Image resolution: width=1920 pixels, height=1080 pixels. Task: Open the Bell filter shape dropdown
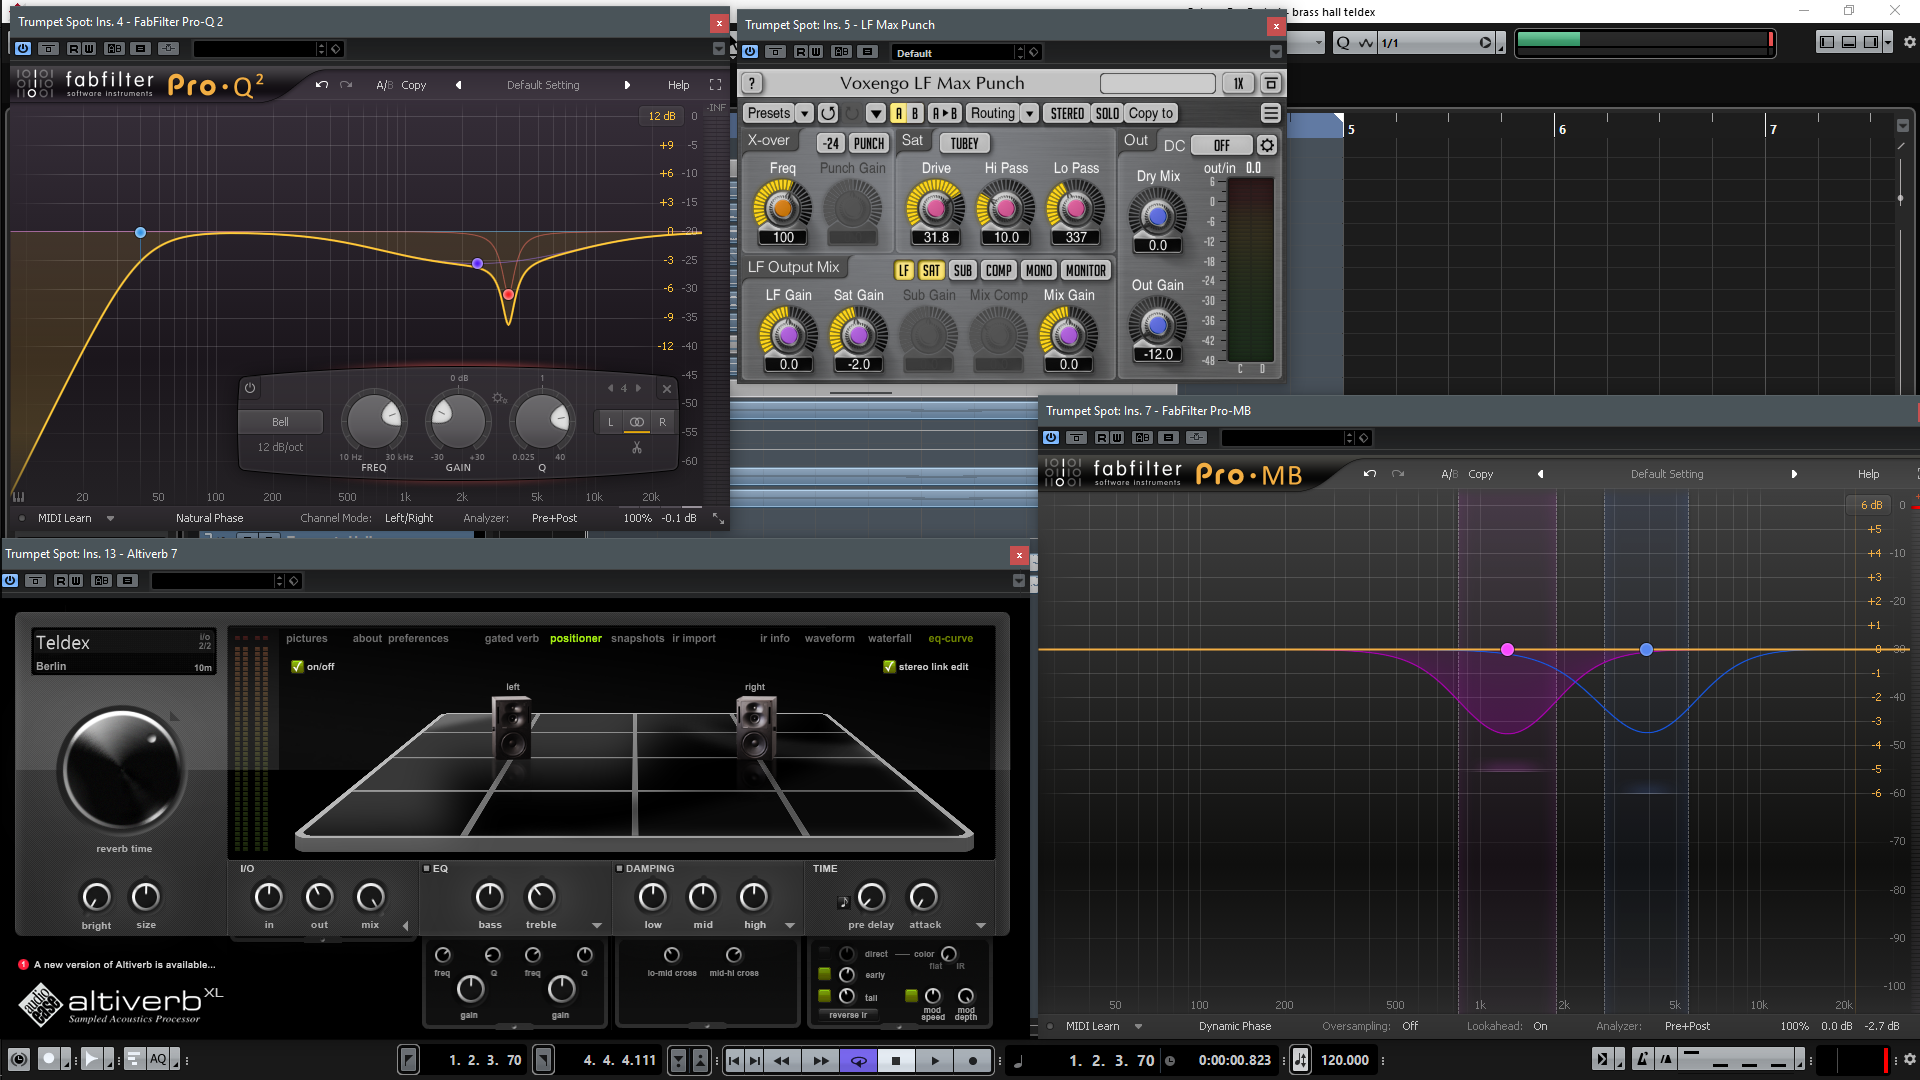[281, 422]
